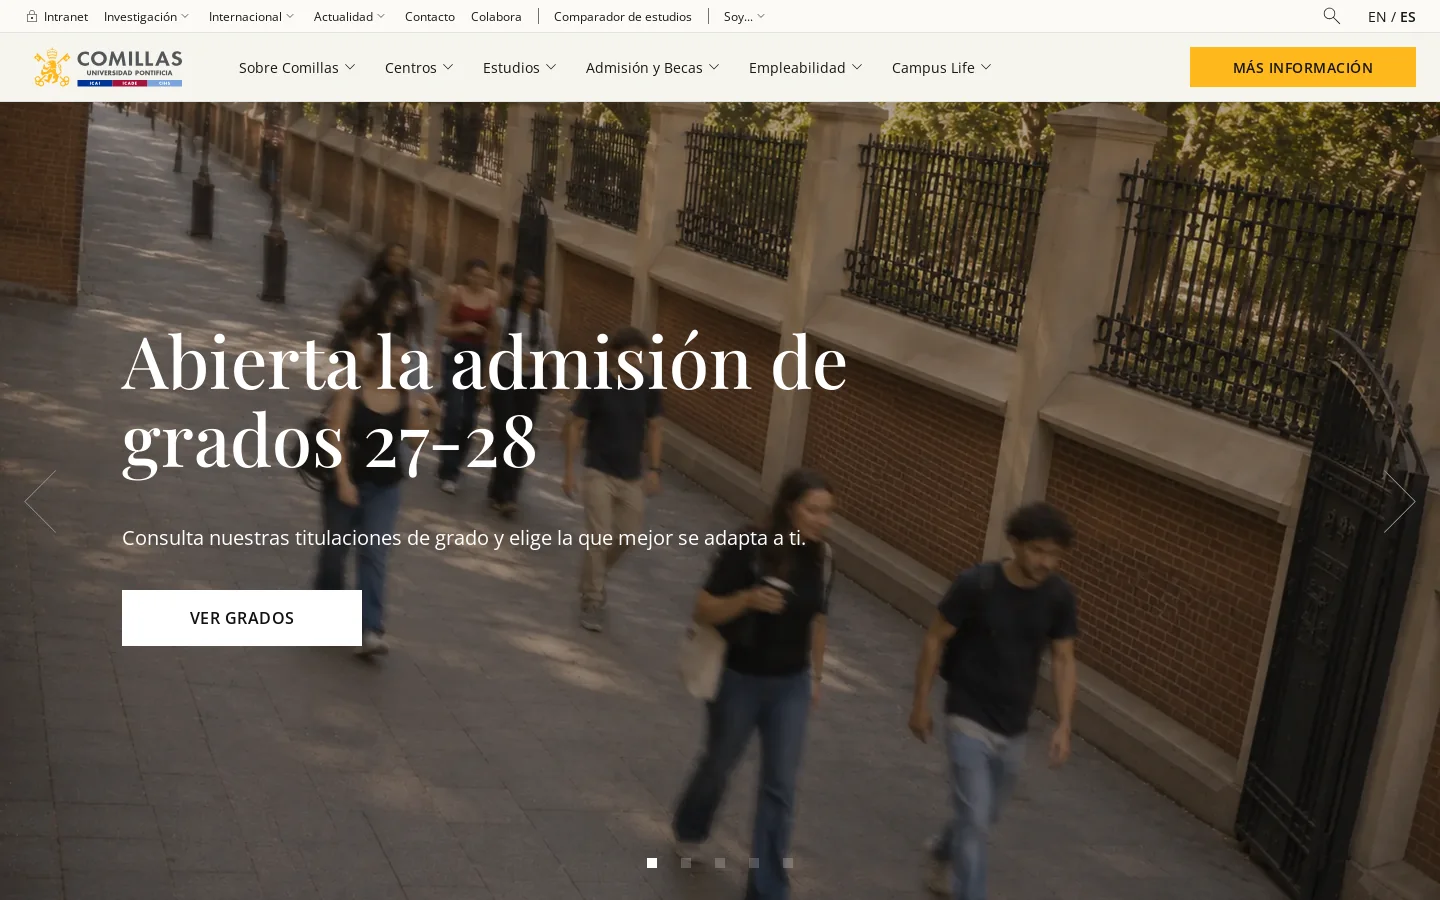The height and width of the screenshot is (900, 1440).
Task: Expand the Investigación dropdown
Action: point(146,17)
